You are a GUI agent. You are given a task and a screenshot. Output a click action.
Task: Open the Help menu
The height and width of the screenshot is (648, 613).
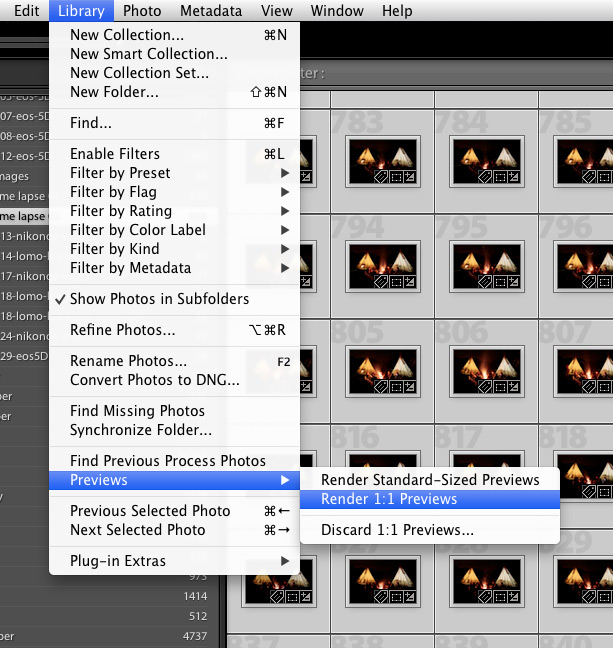[397, 11]
